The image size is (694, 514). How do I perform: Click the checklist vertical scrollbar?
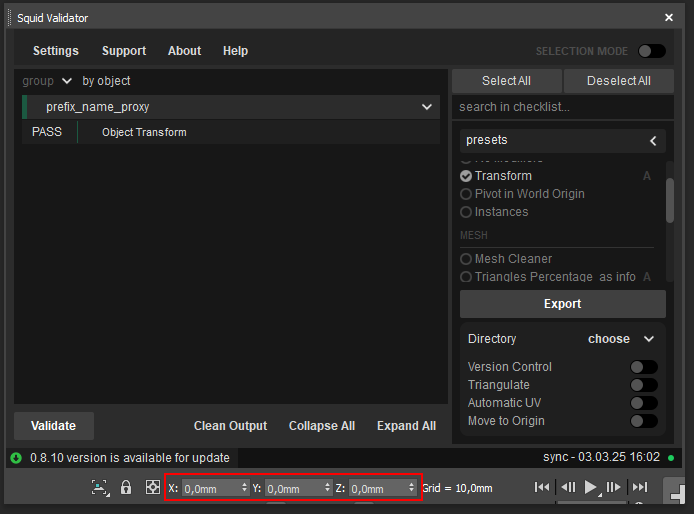(x=670, y=201)
